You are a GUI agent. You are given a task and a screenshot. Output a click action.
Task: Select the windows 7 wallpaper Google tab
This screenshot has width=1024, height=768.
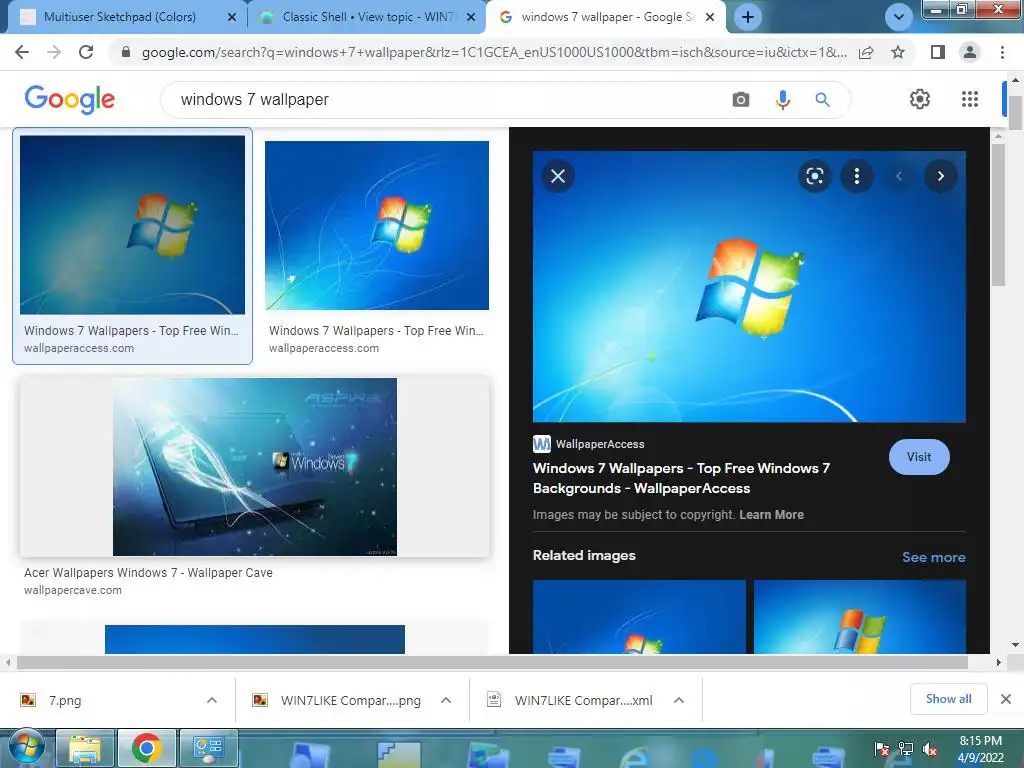click(x=605, y=17)
